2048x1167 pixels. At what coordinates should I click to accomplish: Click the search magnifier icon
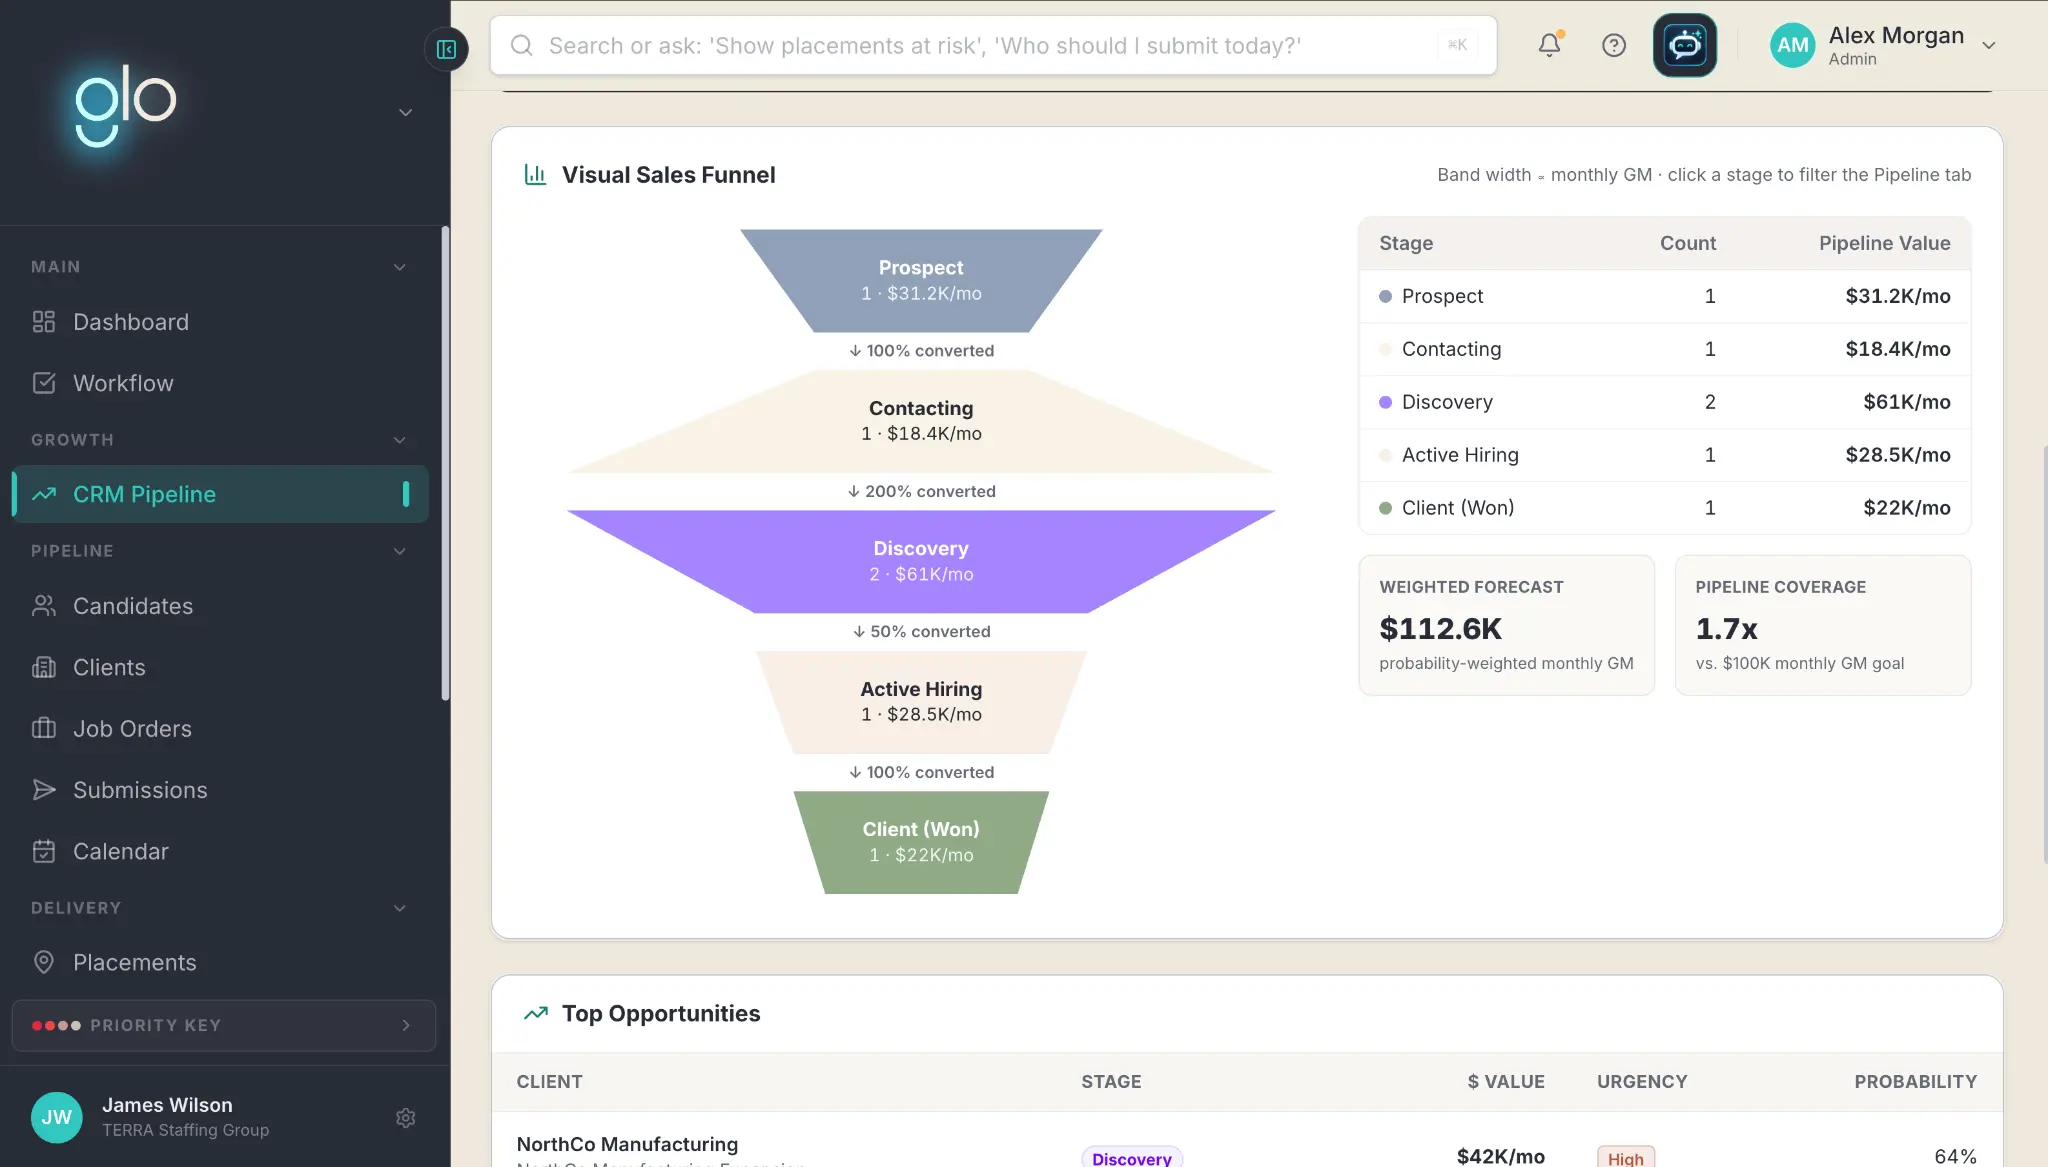[521, 45]
